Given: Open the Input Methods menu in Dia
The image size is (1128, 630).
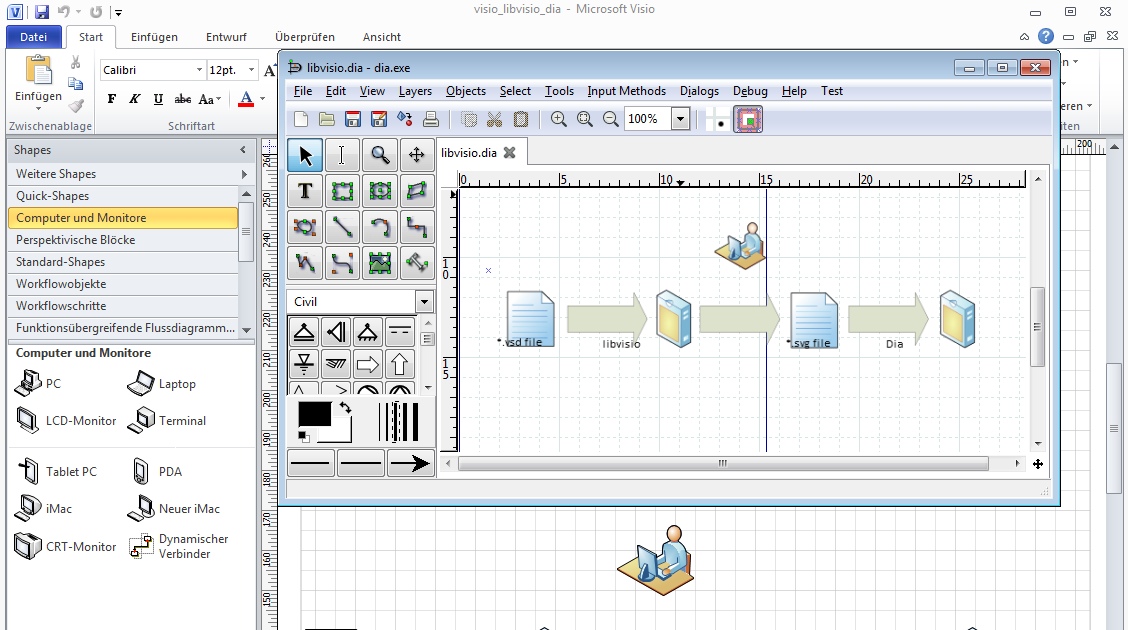Looking at the screenshot, I should [x=627, y=91].
